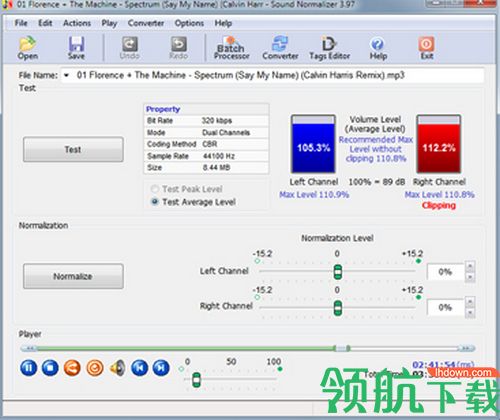500x420 pixels.
Task: Click the Size row showing 8.44 MB
Action: click(206, 168)
